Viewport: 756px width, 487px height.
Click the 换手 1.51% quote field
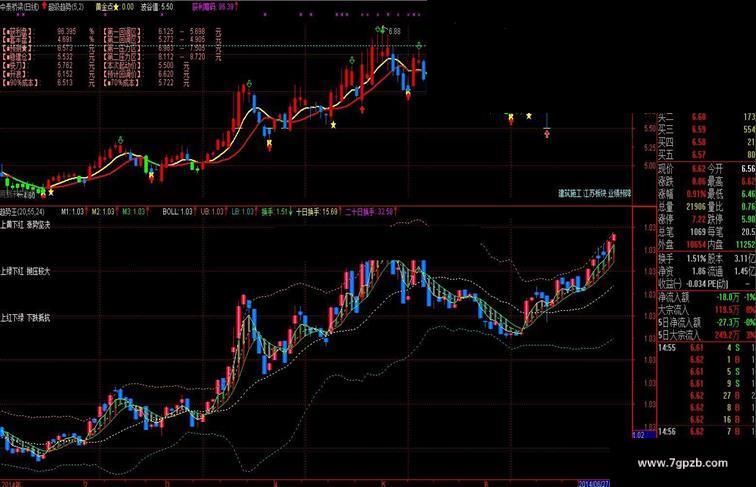pos(682,259)
